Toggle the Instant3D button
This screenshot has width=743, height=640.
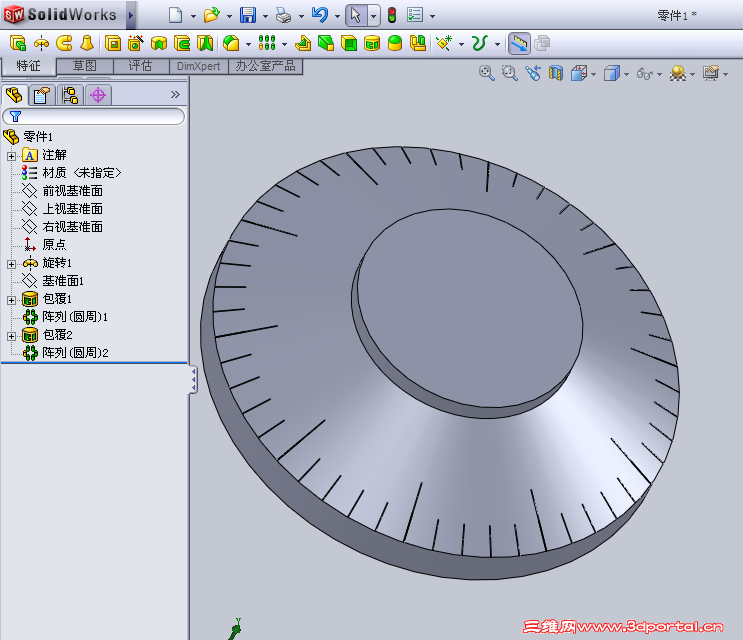coord(519,43)
